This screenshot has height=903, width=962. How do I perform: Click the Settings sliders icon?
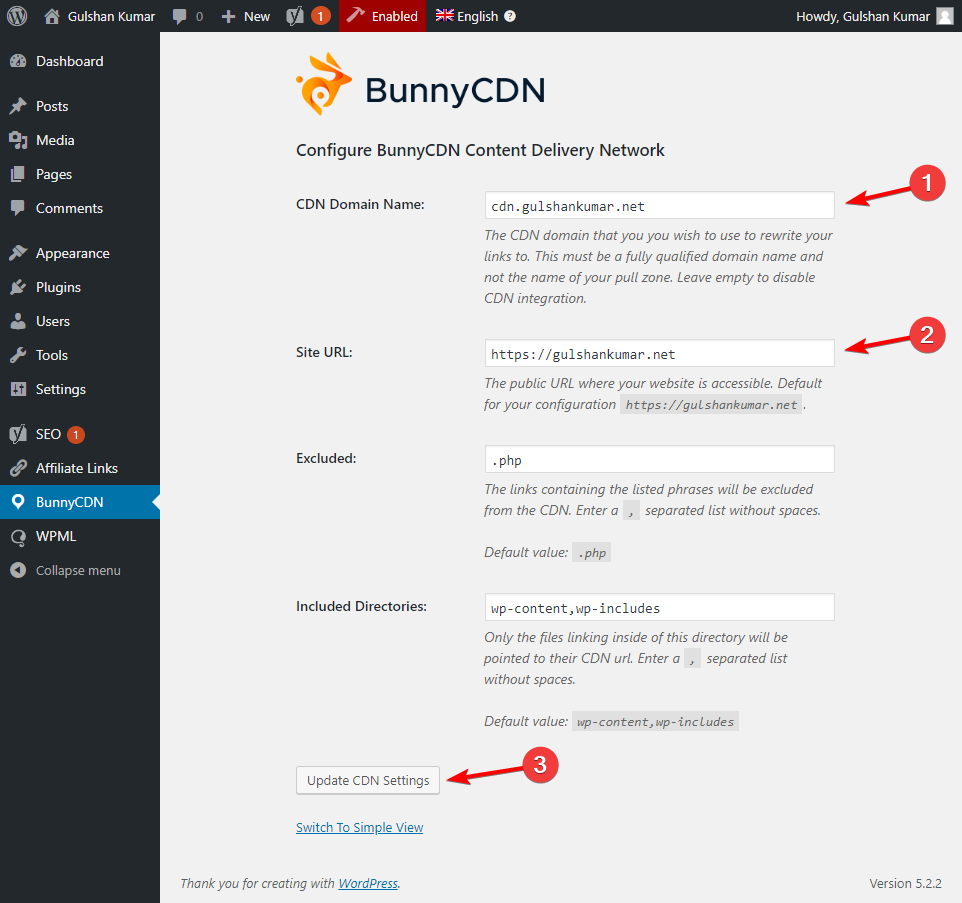pos(18,389)
